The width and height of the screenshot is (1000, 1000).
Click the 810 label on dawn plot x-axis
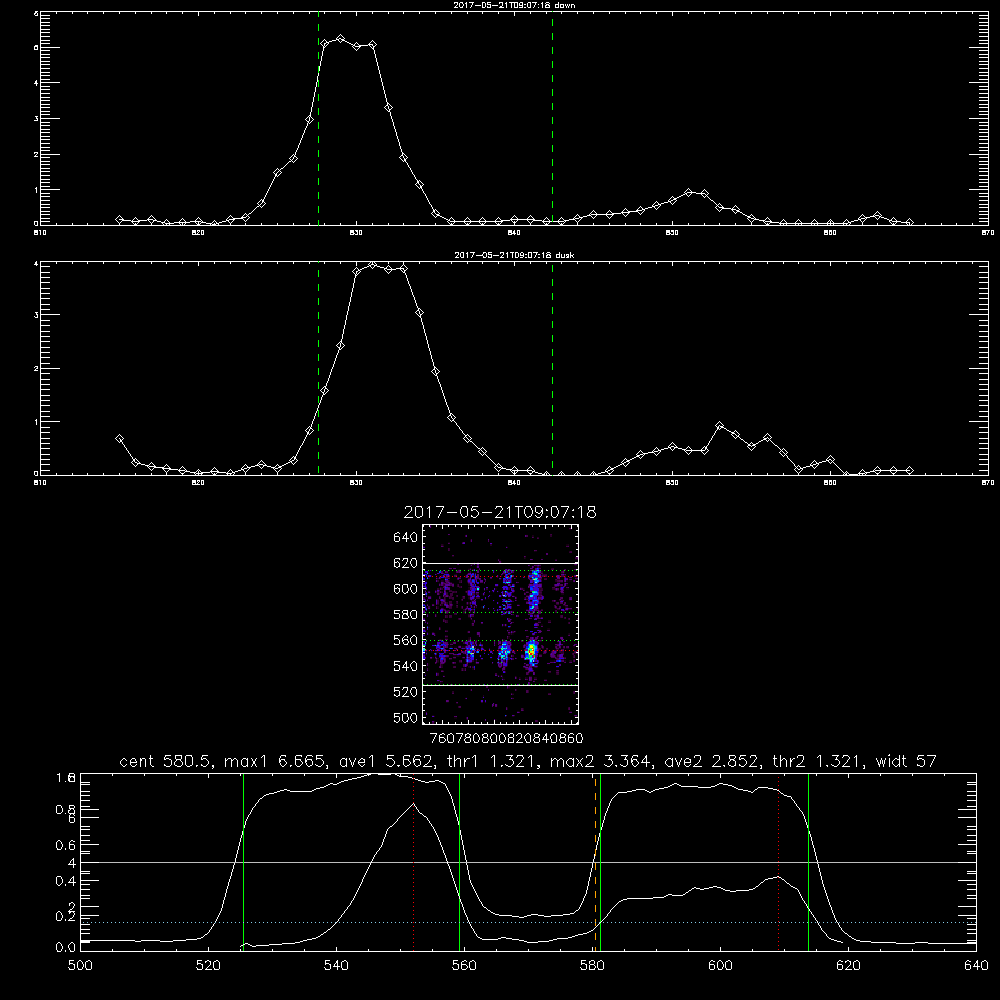coord(40,233)
